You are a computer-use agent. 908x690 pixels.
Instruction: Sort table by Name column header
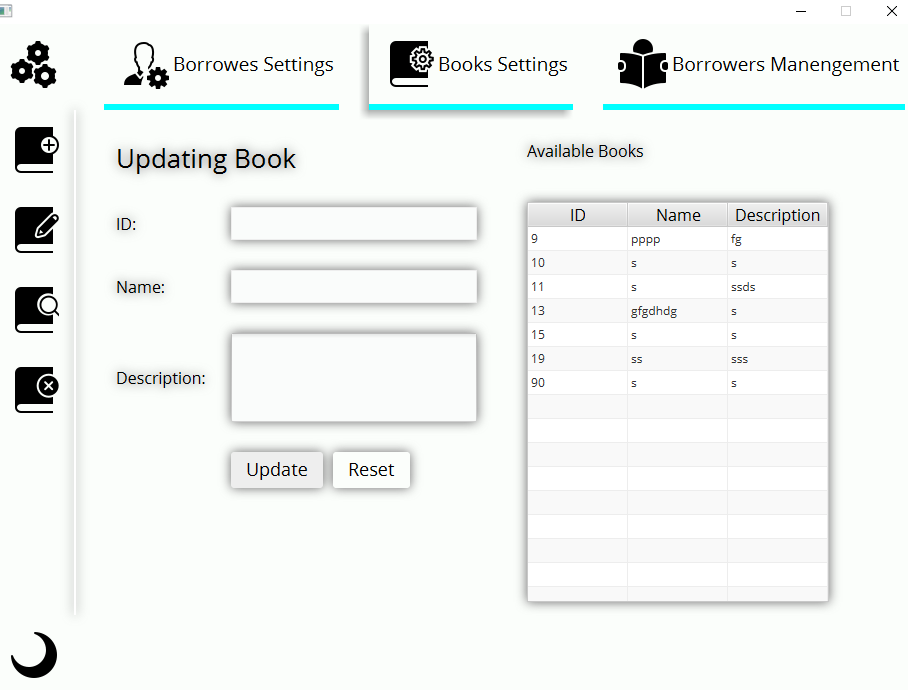point(678,215)
